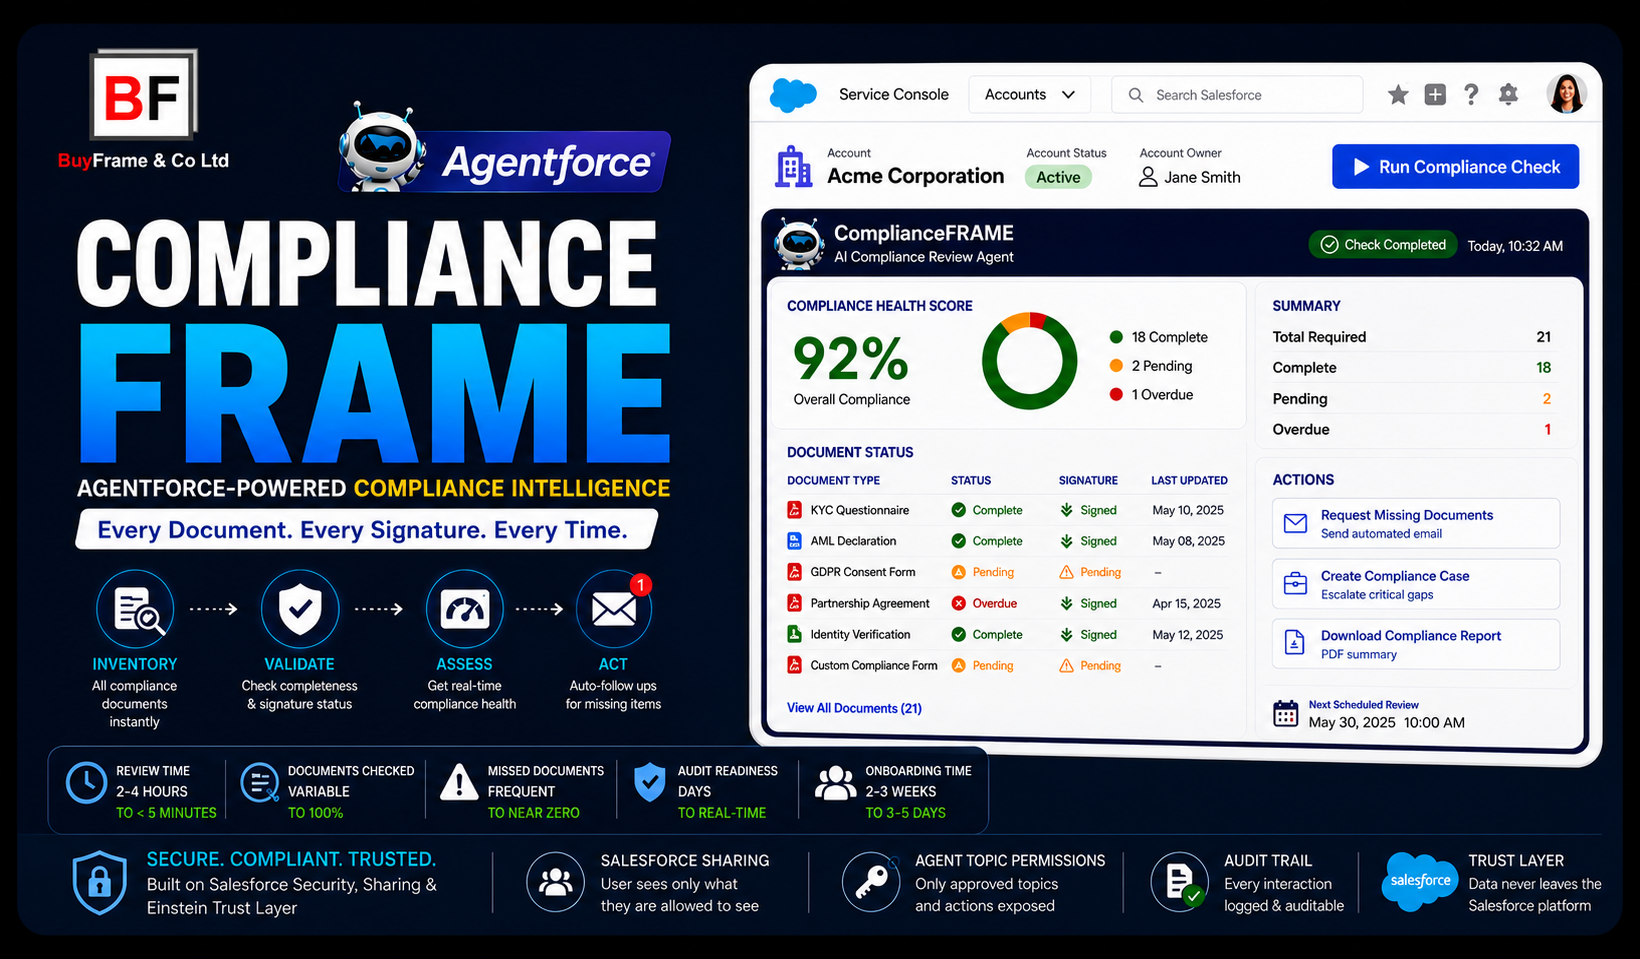1640x959 pixels.
Task: Click the Overdue summary count row
Action: 1411,430
